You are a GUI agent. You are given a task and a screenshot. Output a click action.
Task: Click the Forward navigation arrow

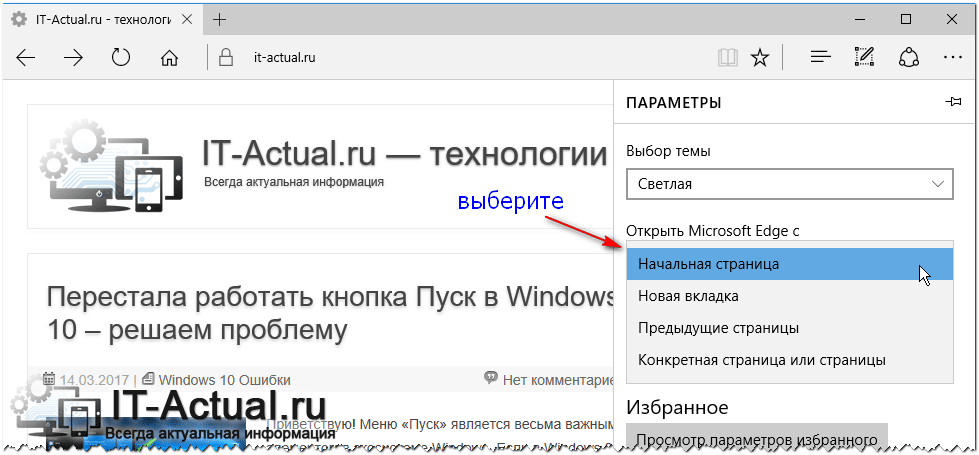(74, 58)
